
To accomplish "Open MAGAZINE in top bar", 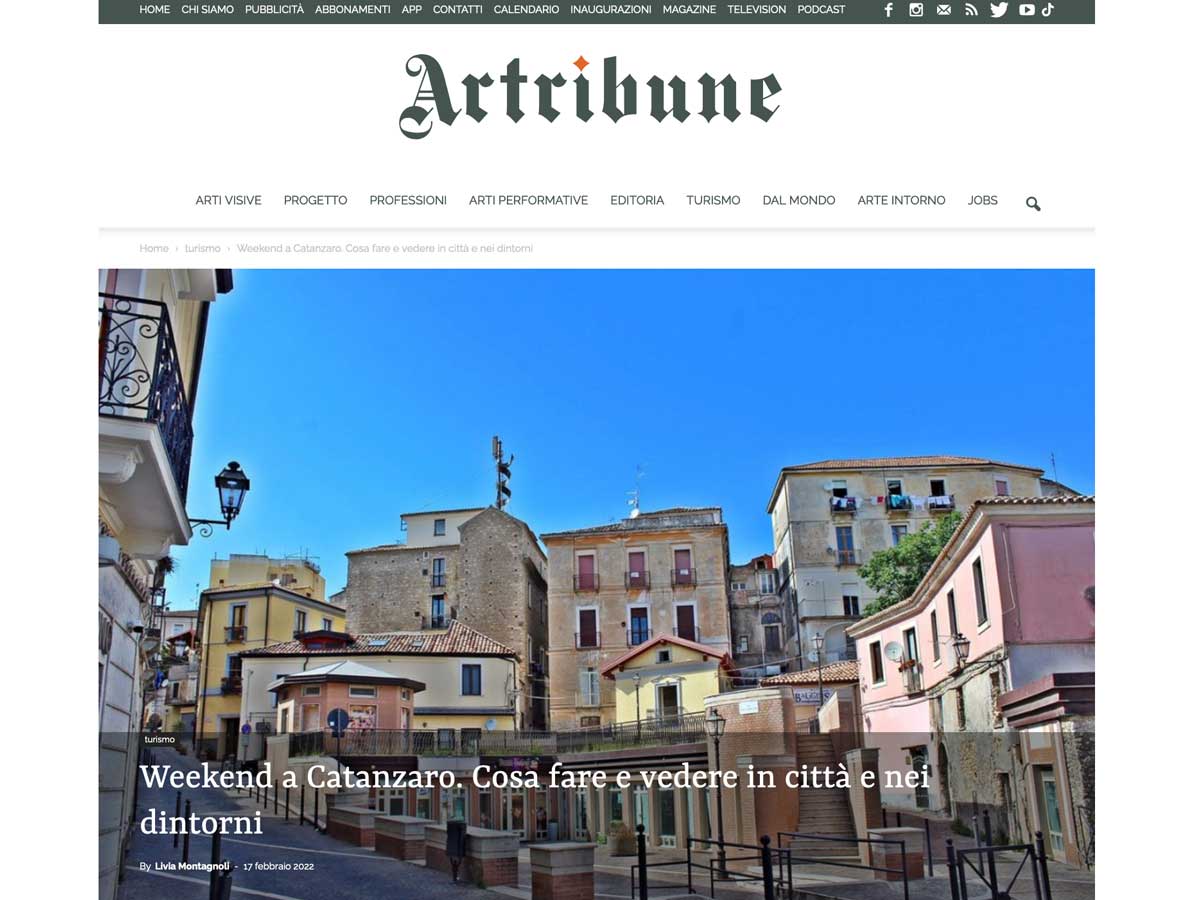I will tap(689, 10).
